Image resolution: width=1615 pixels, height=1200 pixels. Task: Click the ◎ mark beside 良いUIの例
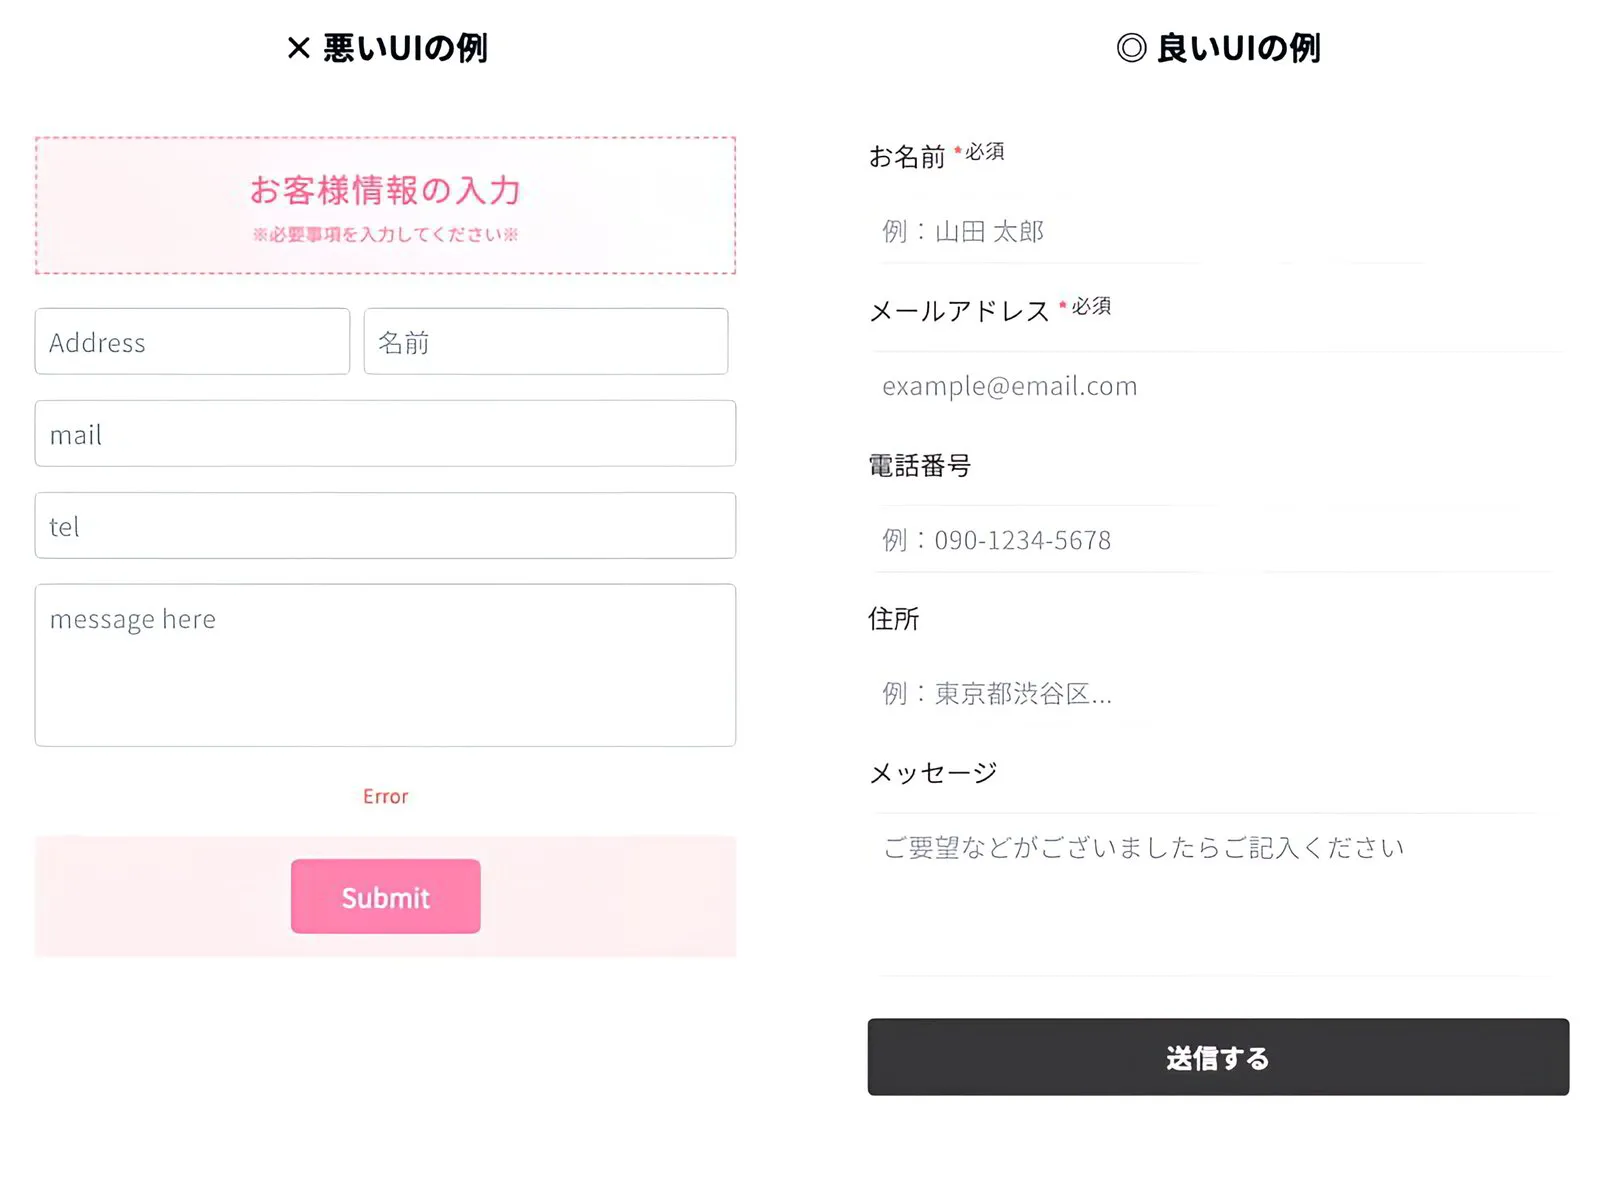tap(1131, 48)
